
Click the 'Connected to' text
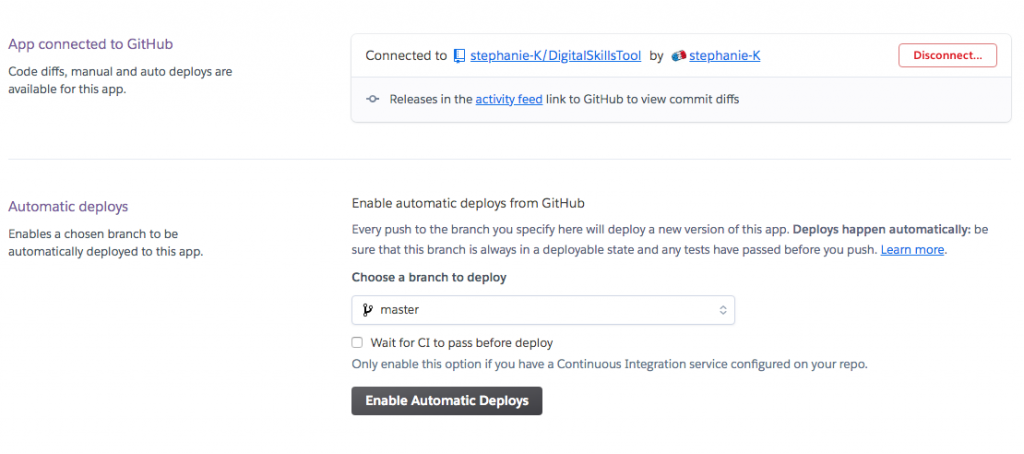tap(406, 56)
